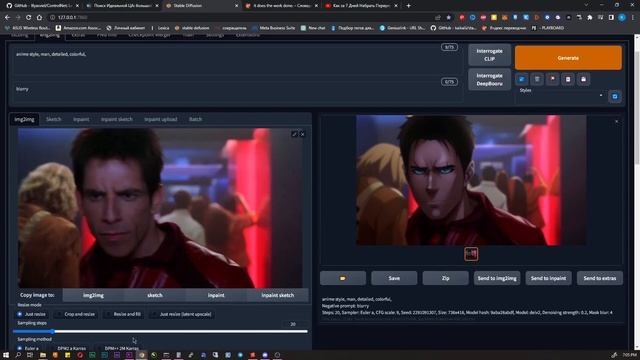This screenshot has width=640, height=360.
Task: Click the Save button under the output
Action: [394, 278]
